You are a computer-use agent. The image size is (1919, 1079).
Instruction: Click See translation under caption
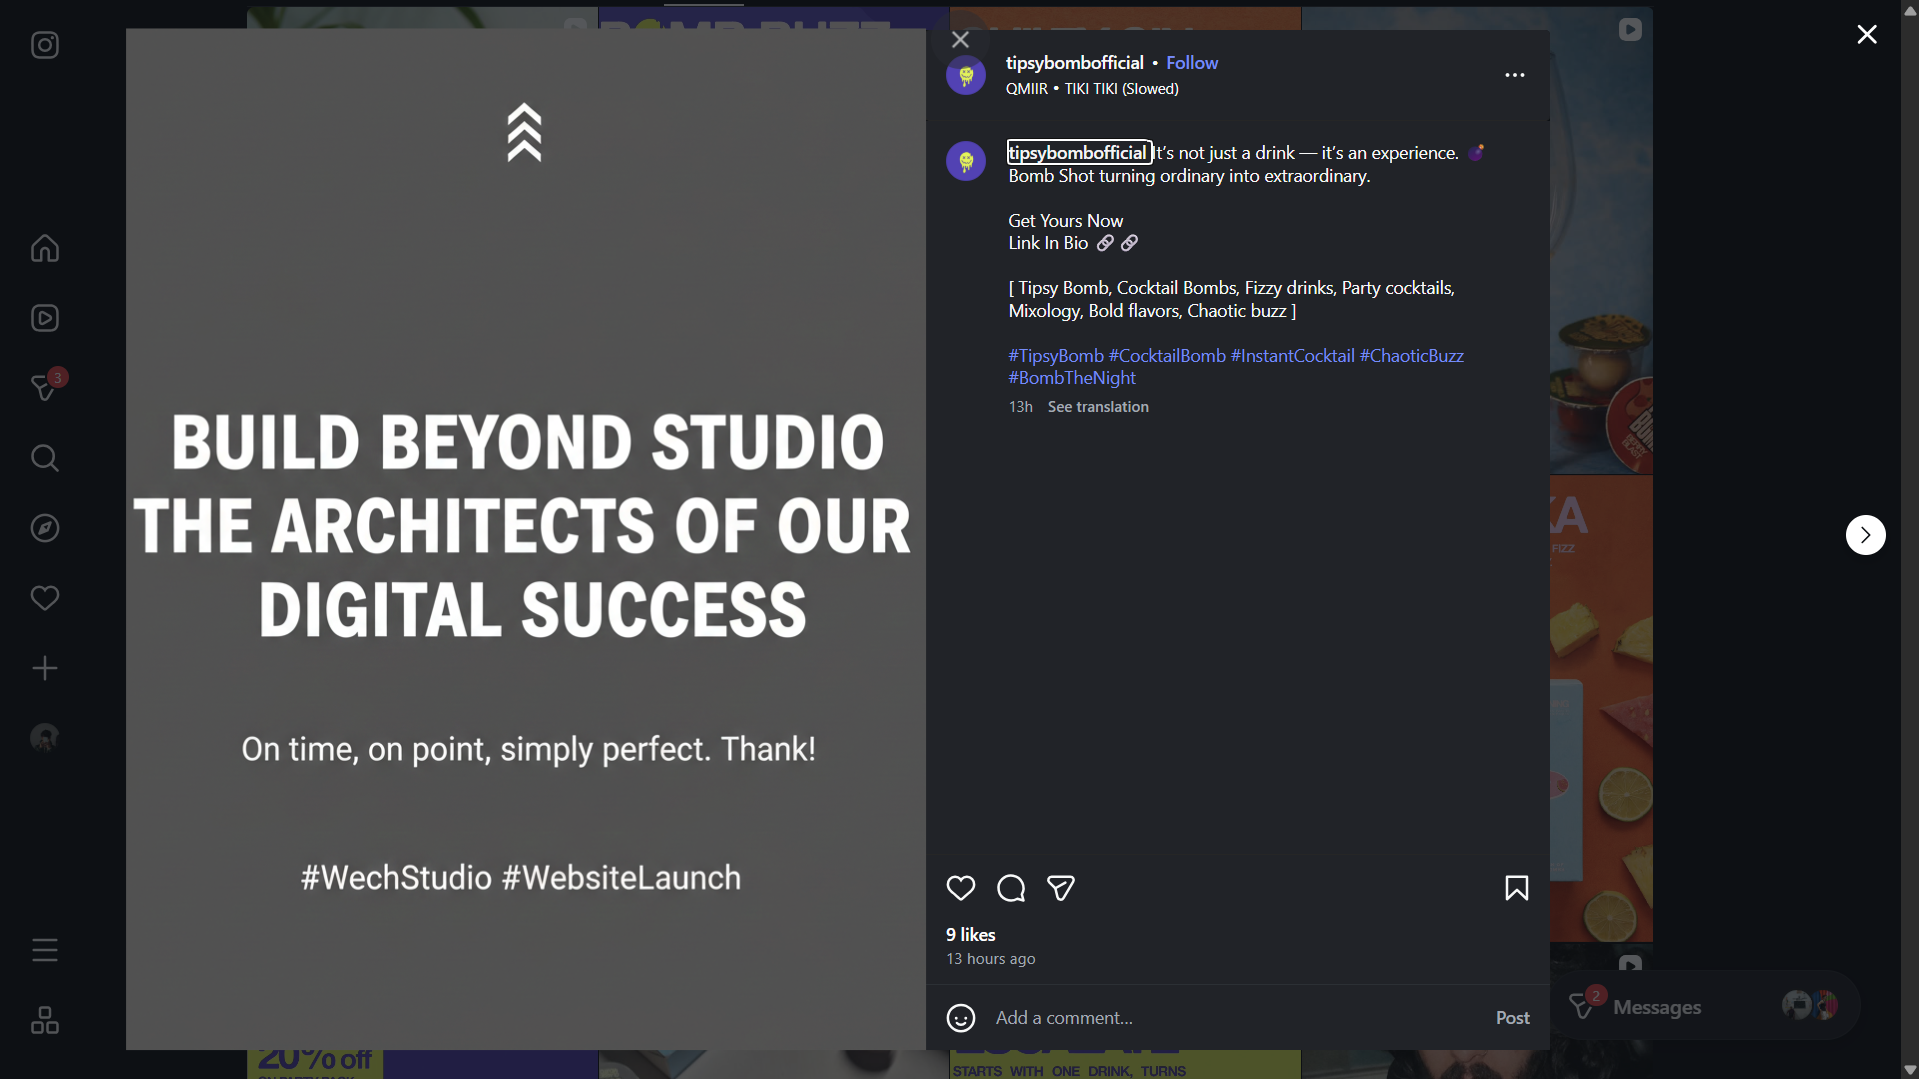(x=1098, y=407)
